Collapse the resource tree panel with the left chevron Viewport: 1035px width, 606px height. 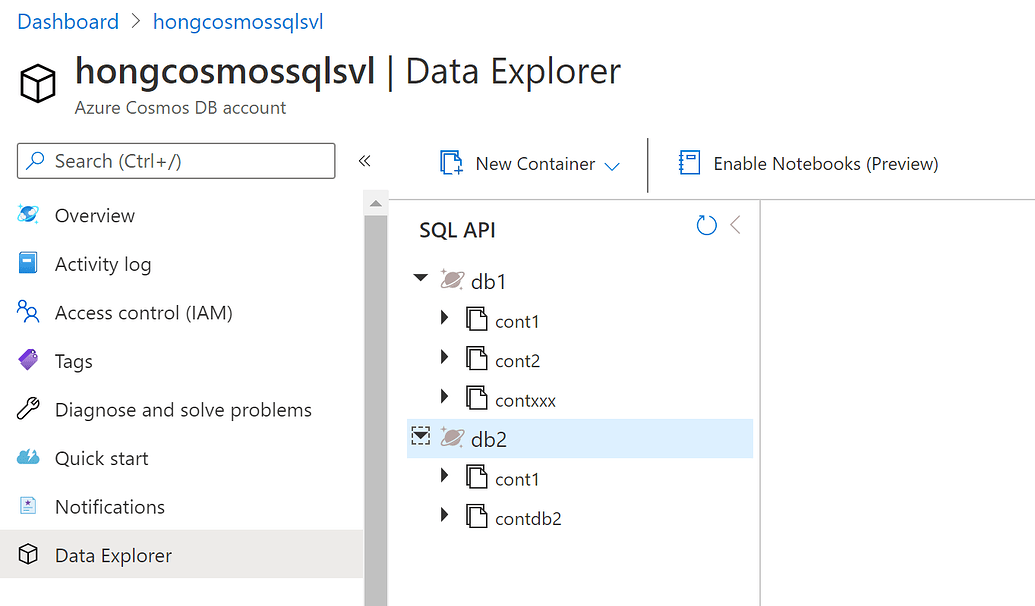(735, 225)
